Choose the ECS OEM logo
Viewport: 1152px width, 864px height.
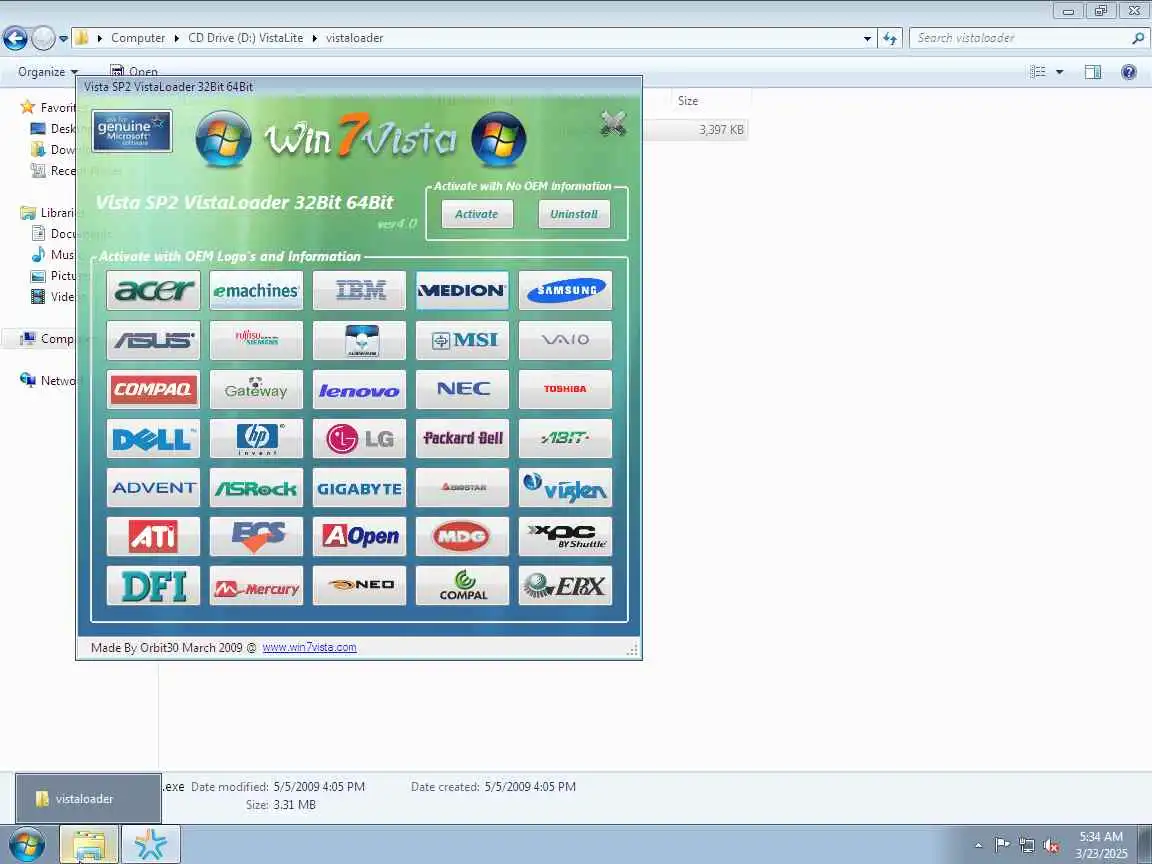pyautogui.click(x=256, y=536)
